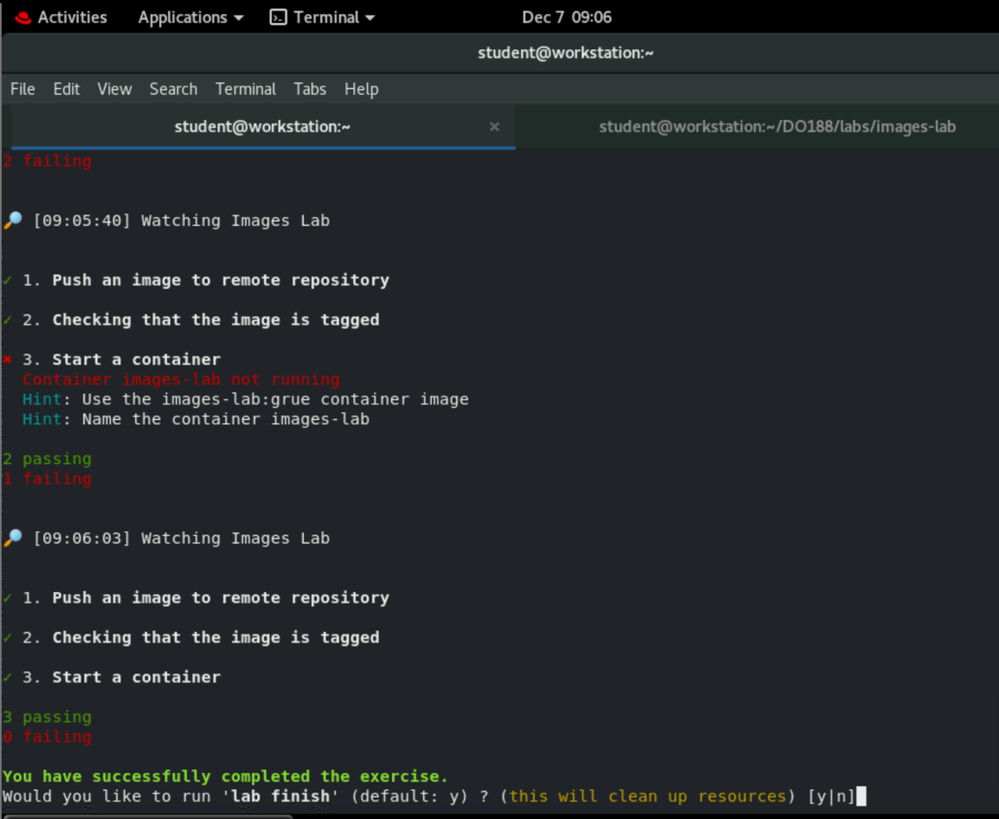The image size is (999, 819).
Task: Click the magnifier icon beside 09:05:40 entry
Action: 13,221
